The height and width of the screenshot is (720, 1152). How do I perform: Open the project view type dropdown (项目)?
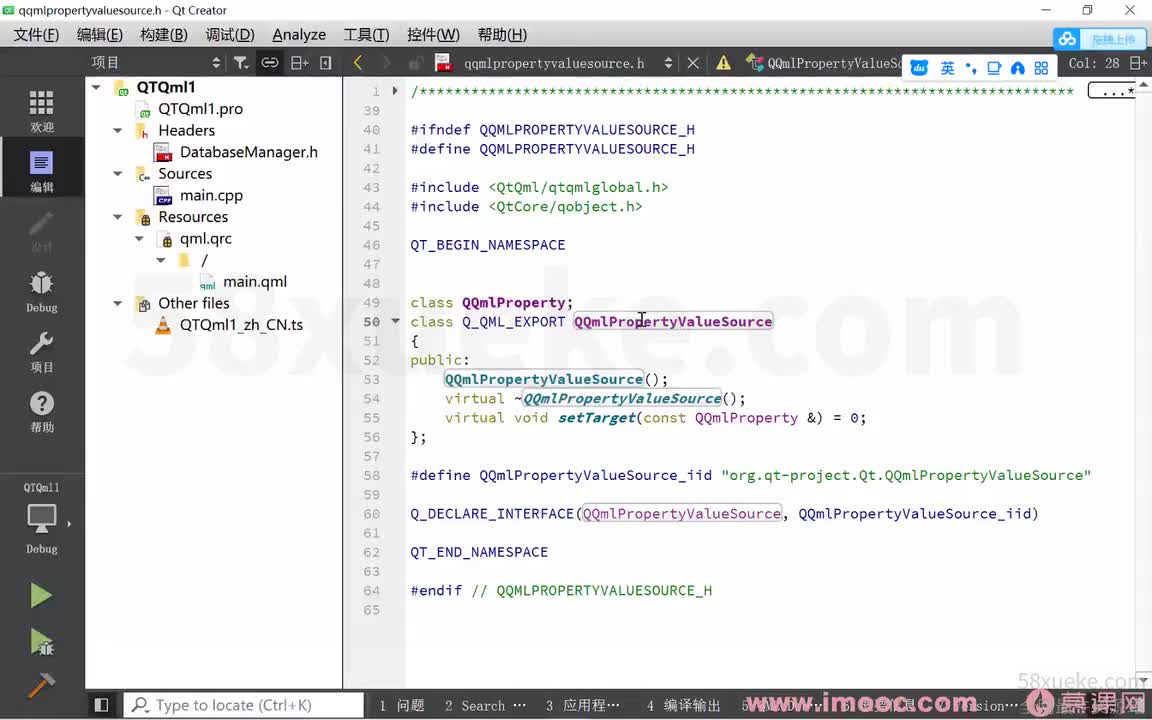(156, 63)
